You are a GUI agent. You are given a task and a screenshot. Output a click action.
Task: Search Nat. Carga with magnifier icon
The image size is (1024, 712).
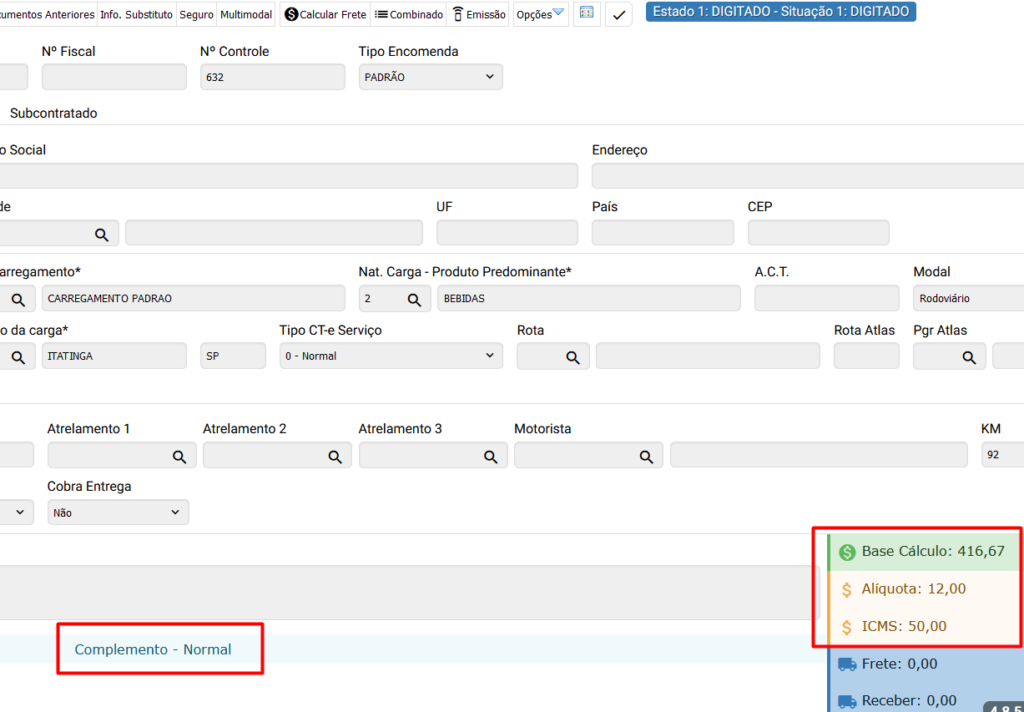click(414, 299)
